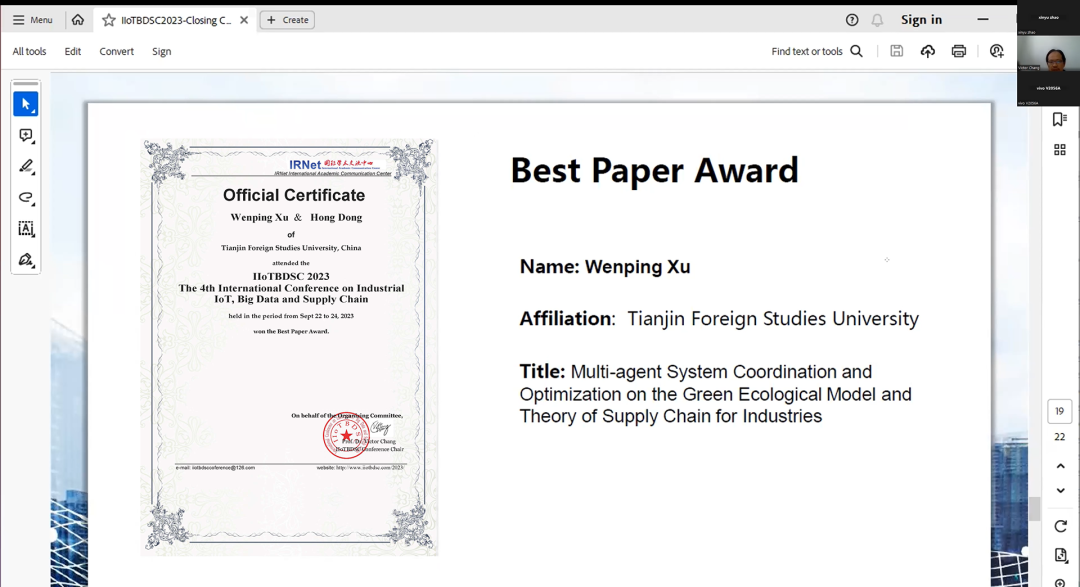Click the Best Paper Award certificate image
The width and height of the screenshot is (1080, 587).
coord(289,347)
